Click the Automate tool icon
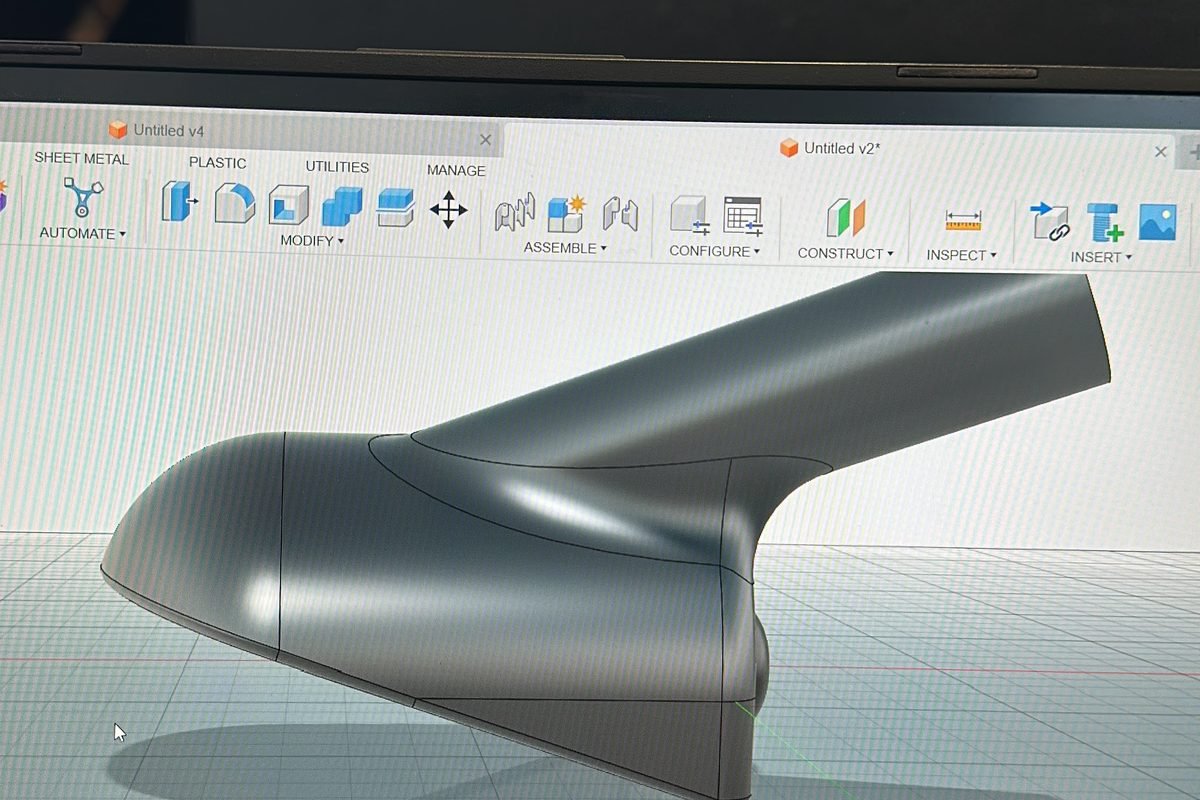1200x800 pixels. [83, 198]
